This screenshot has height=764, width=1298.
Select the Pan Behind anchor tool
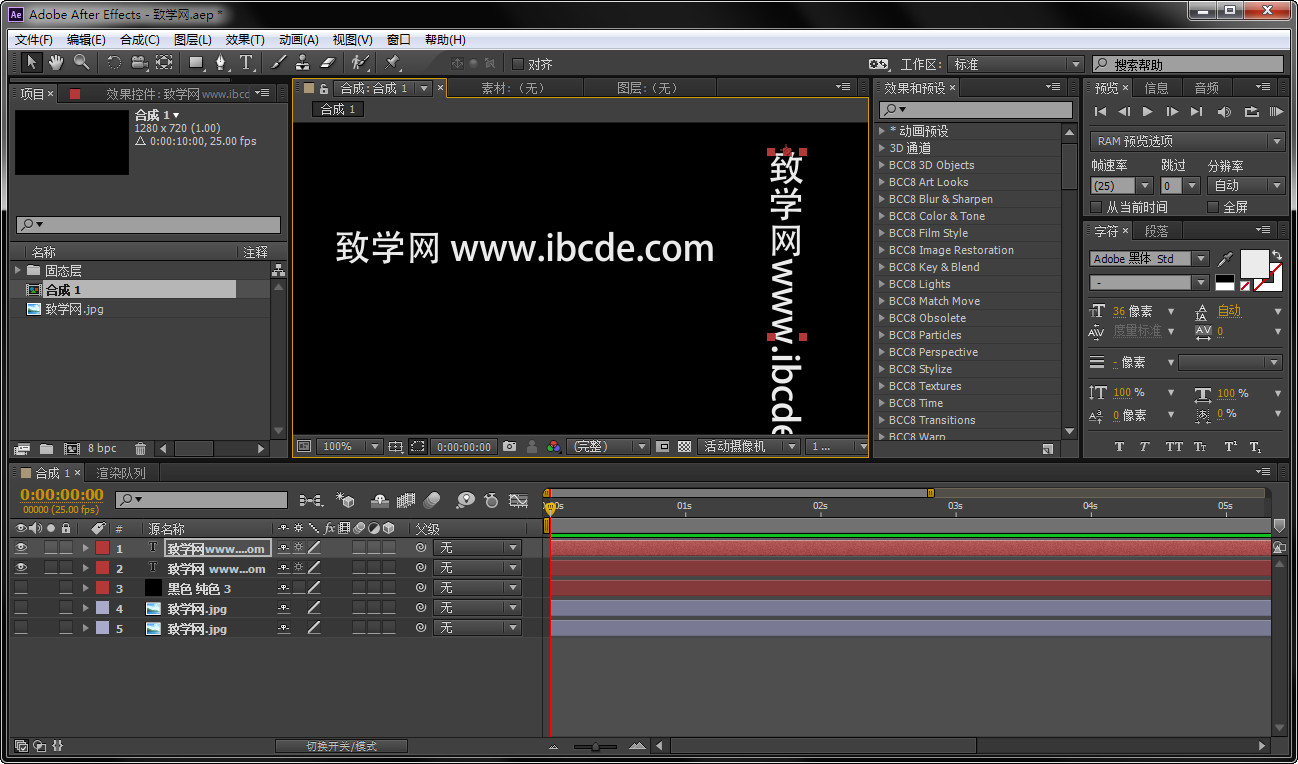pyautogui.click(x=164, y=63)
